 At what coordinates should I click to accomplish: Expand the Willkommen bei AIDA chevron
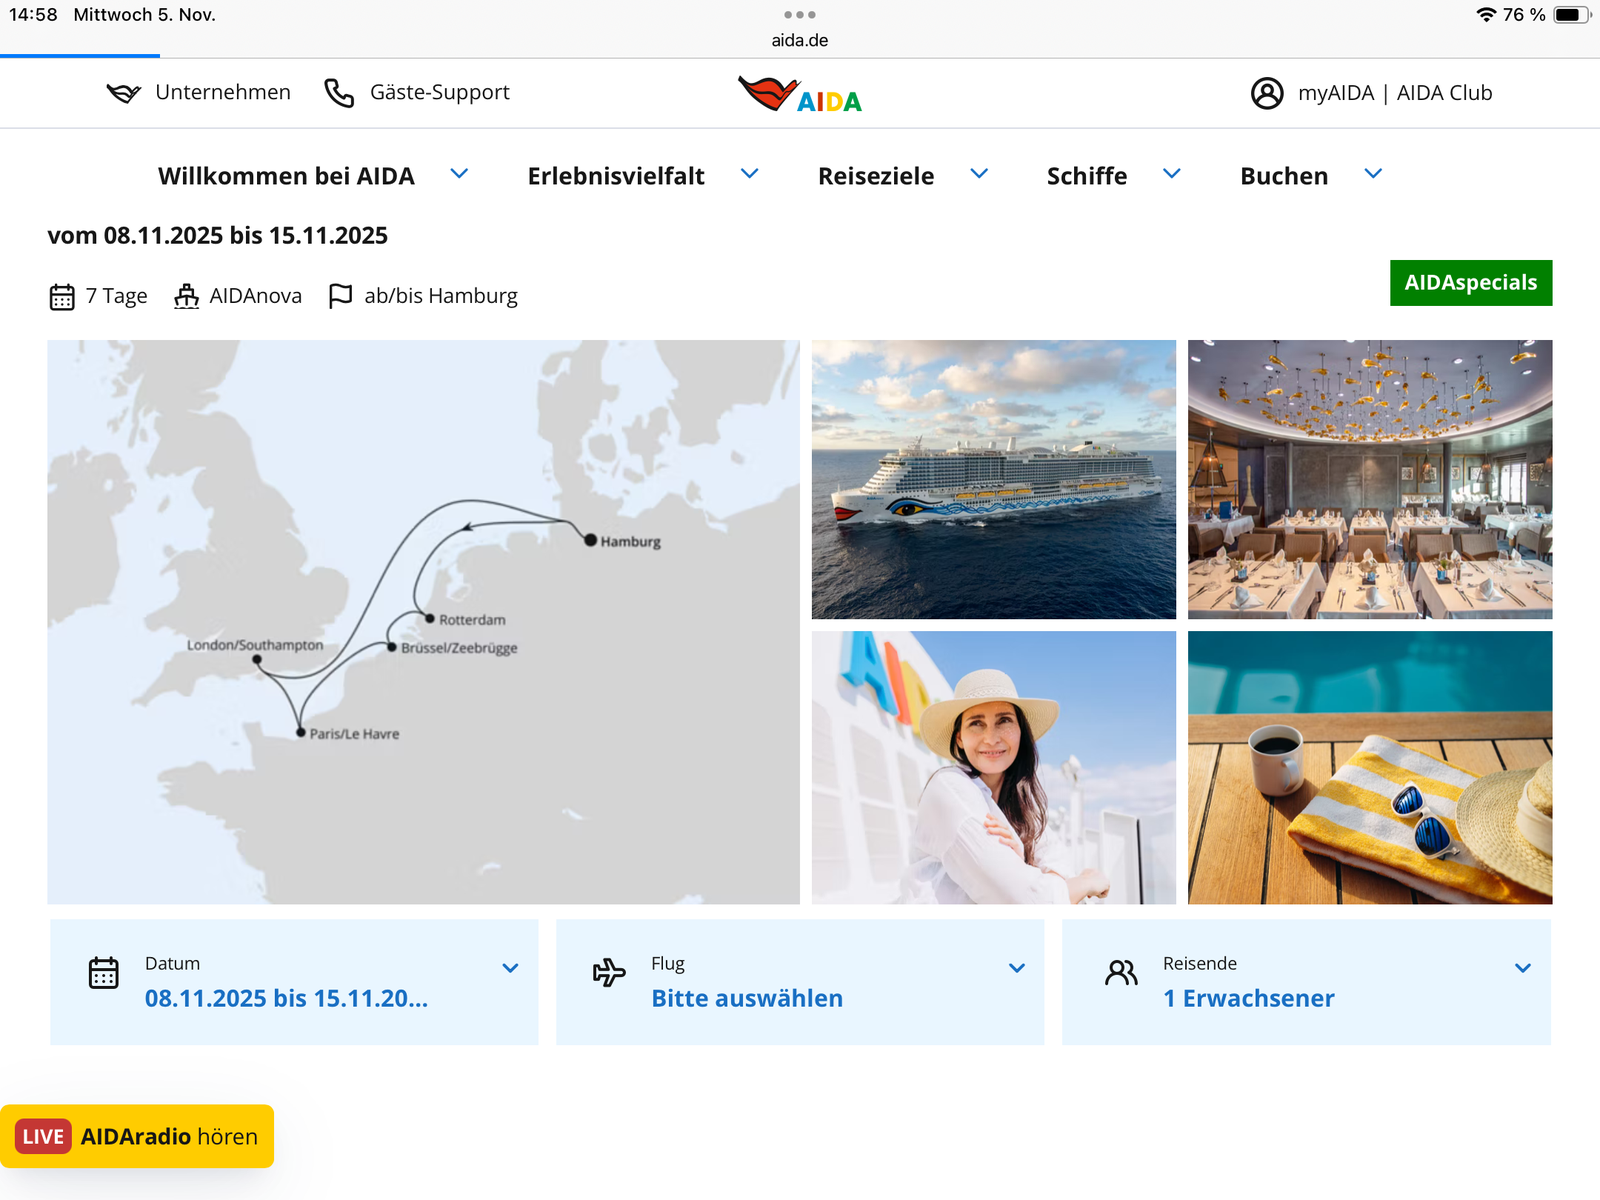[459, 174]
